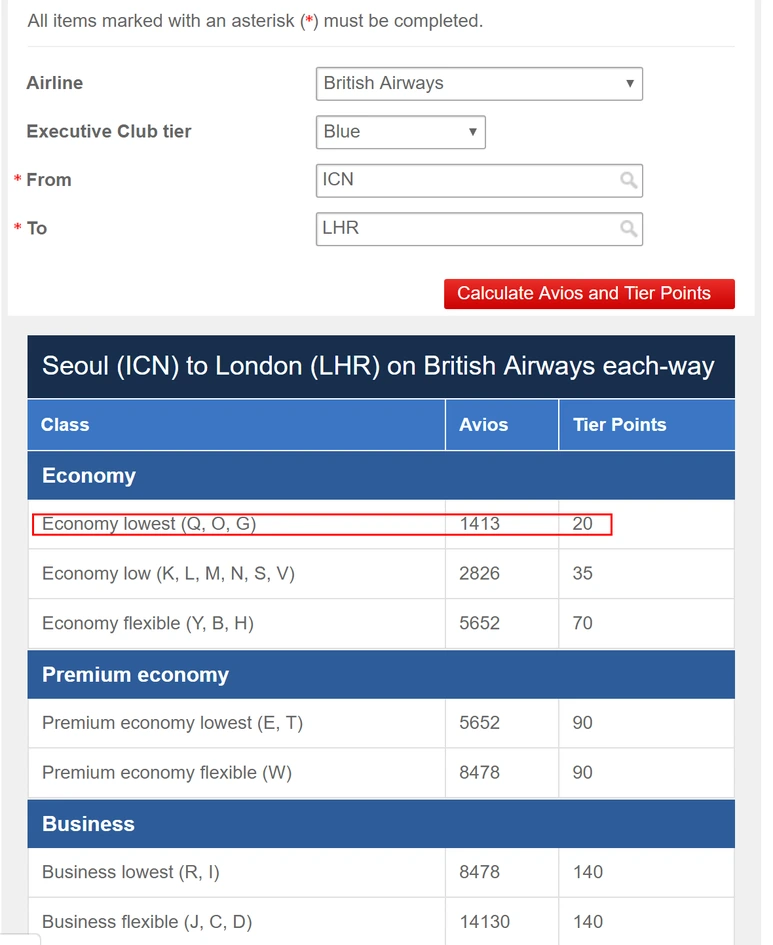Click the Class column header

(236, 425)
